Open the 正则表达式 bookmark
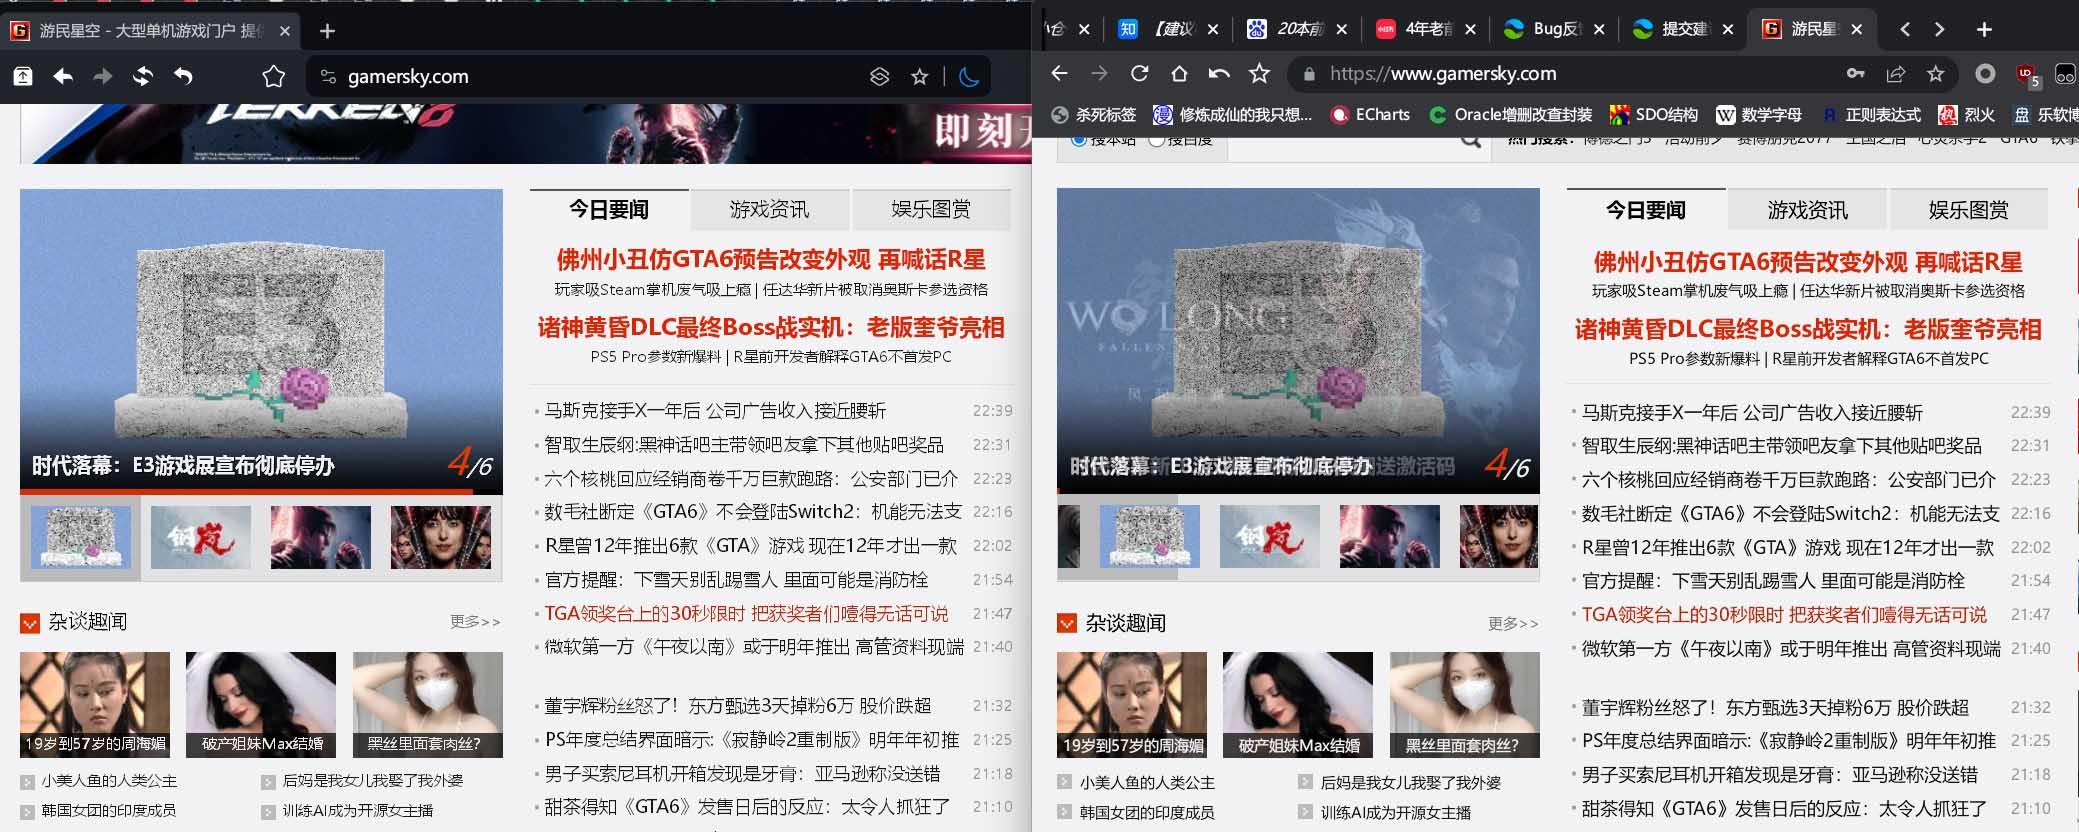The image size is (2079, 832). (1871, 115)
